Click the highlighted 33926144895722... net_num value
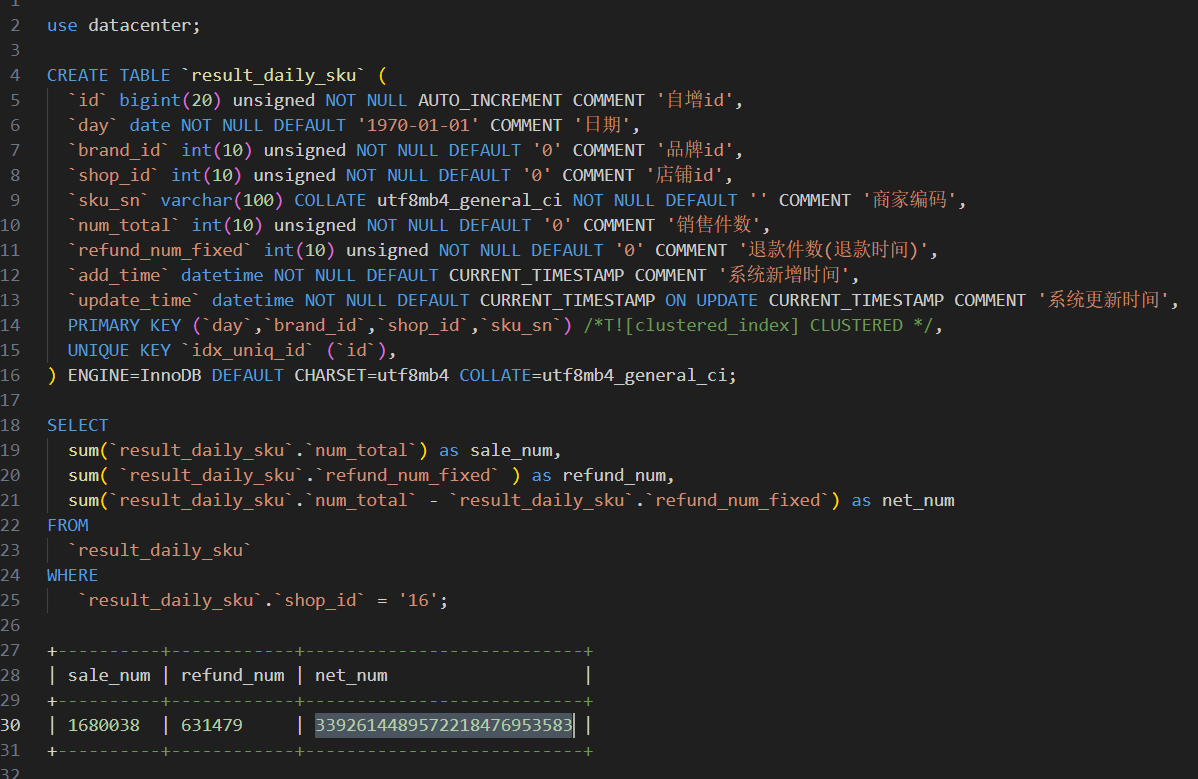Image resolution: width=1198 pixels, height=779 pixels. tap(444, 725)
